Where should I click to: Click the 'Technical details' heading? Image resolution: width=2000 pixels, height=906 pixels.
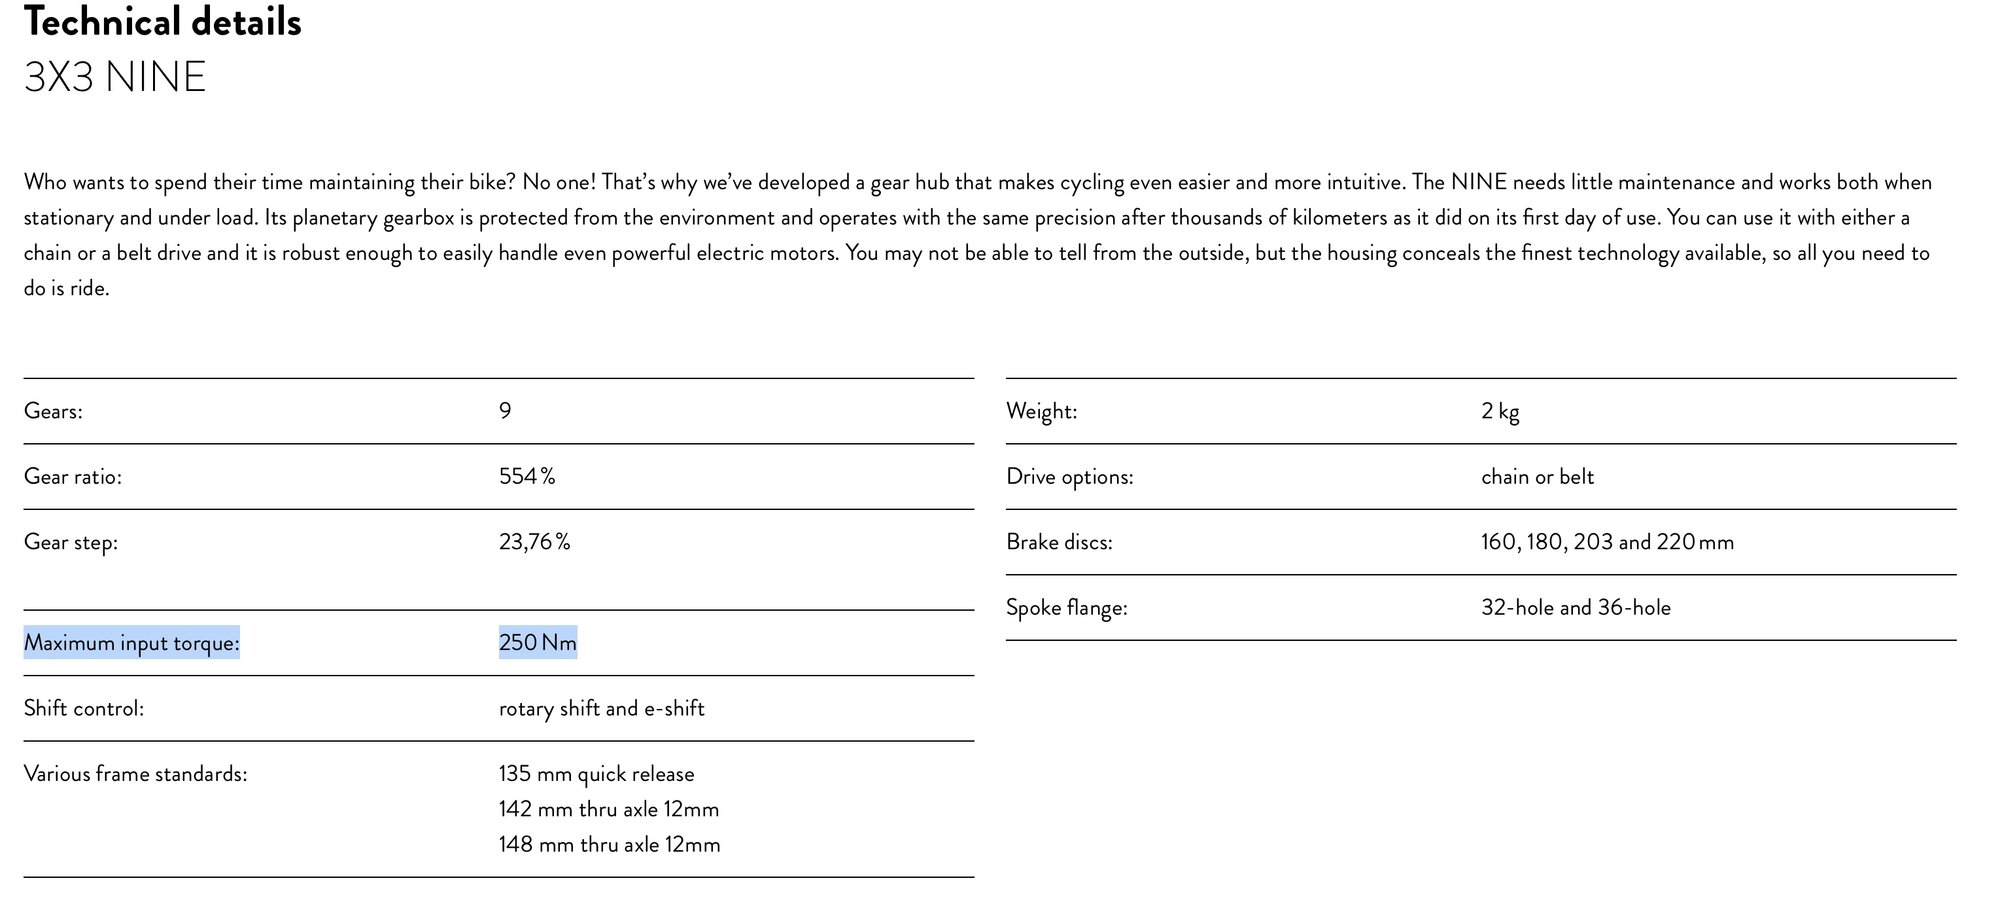[x=162, y=22]
